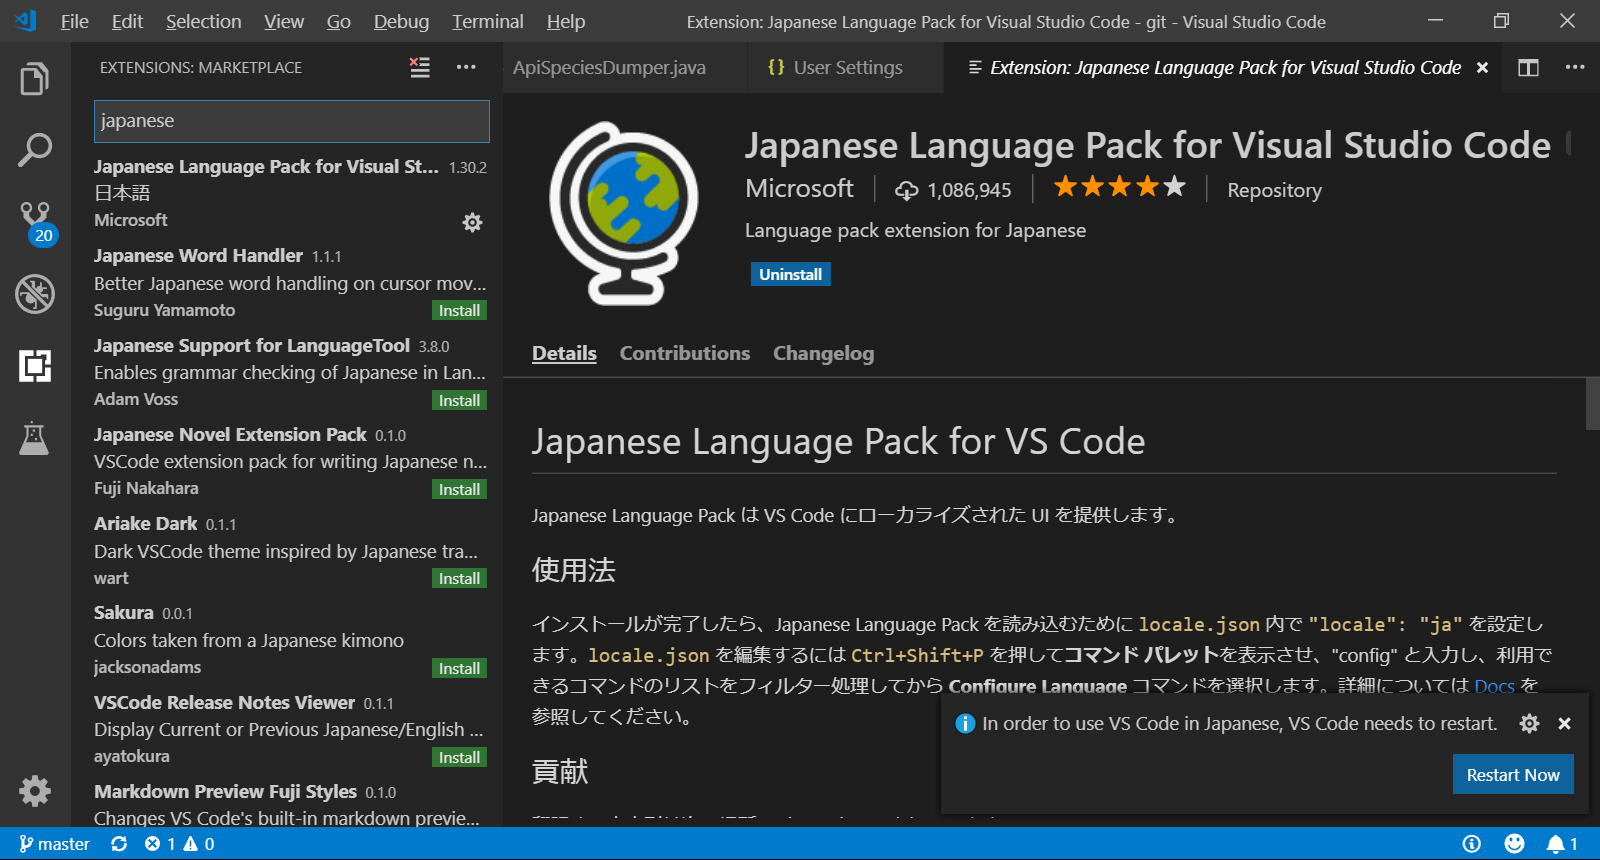This screenshot has height=860, width=1600.
Task: Open the Search view in activity bar
Action: pyautogui.click(x=35, y=150)
